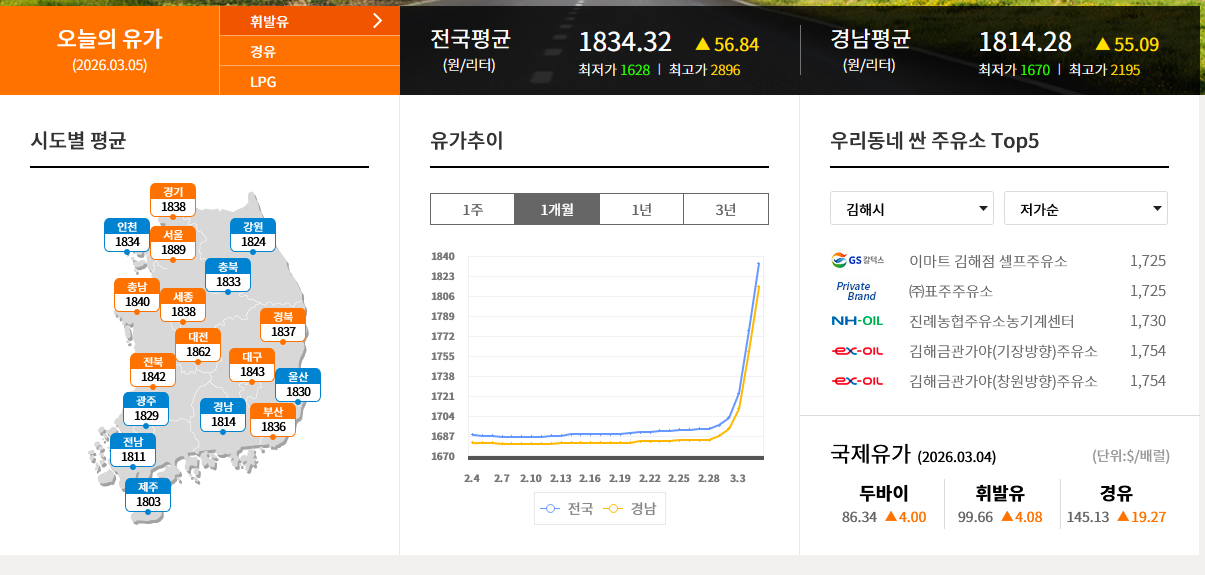Viewport: 1205px width, 575px height.
Task: Switch the price trend to 1년
Action: pos(641,209)
